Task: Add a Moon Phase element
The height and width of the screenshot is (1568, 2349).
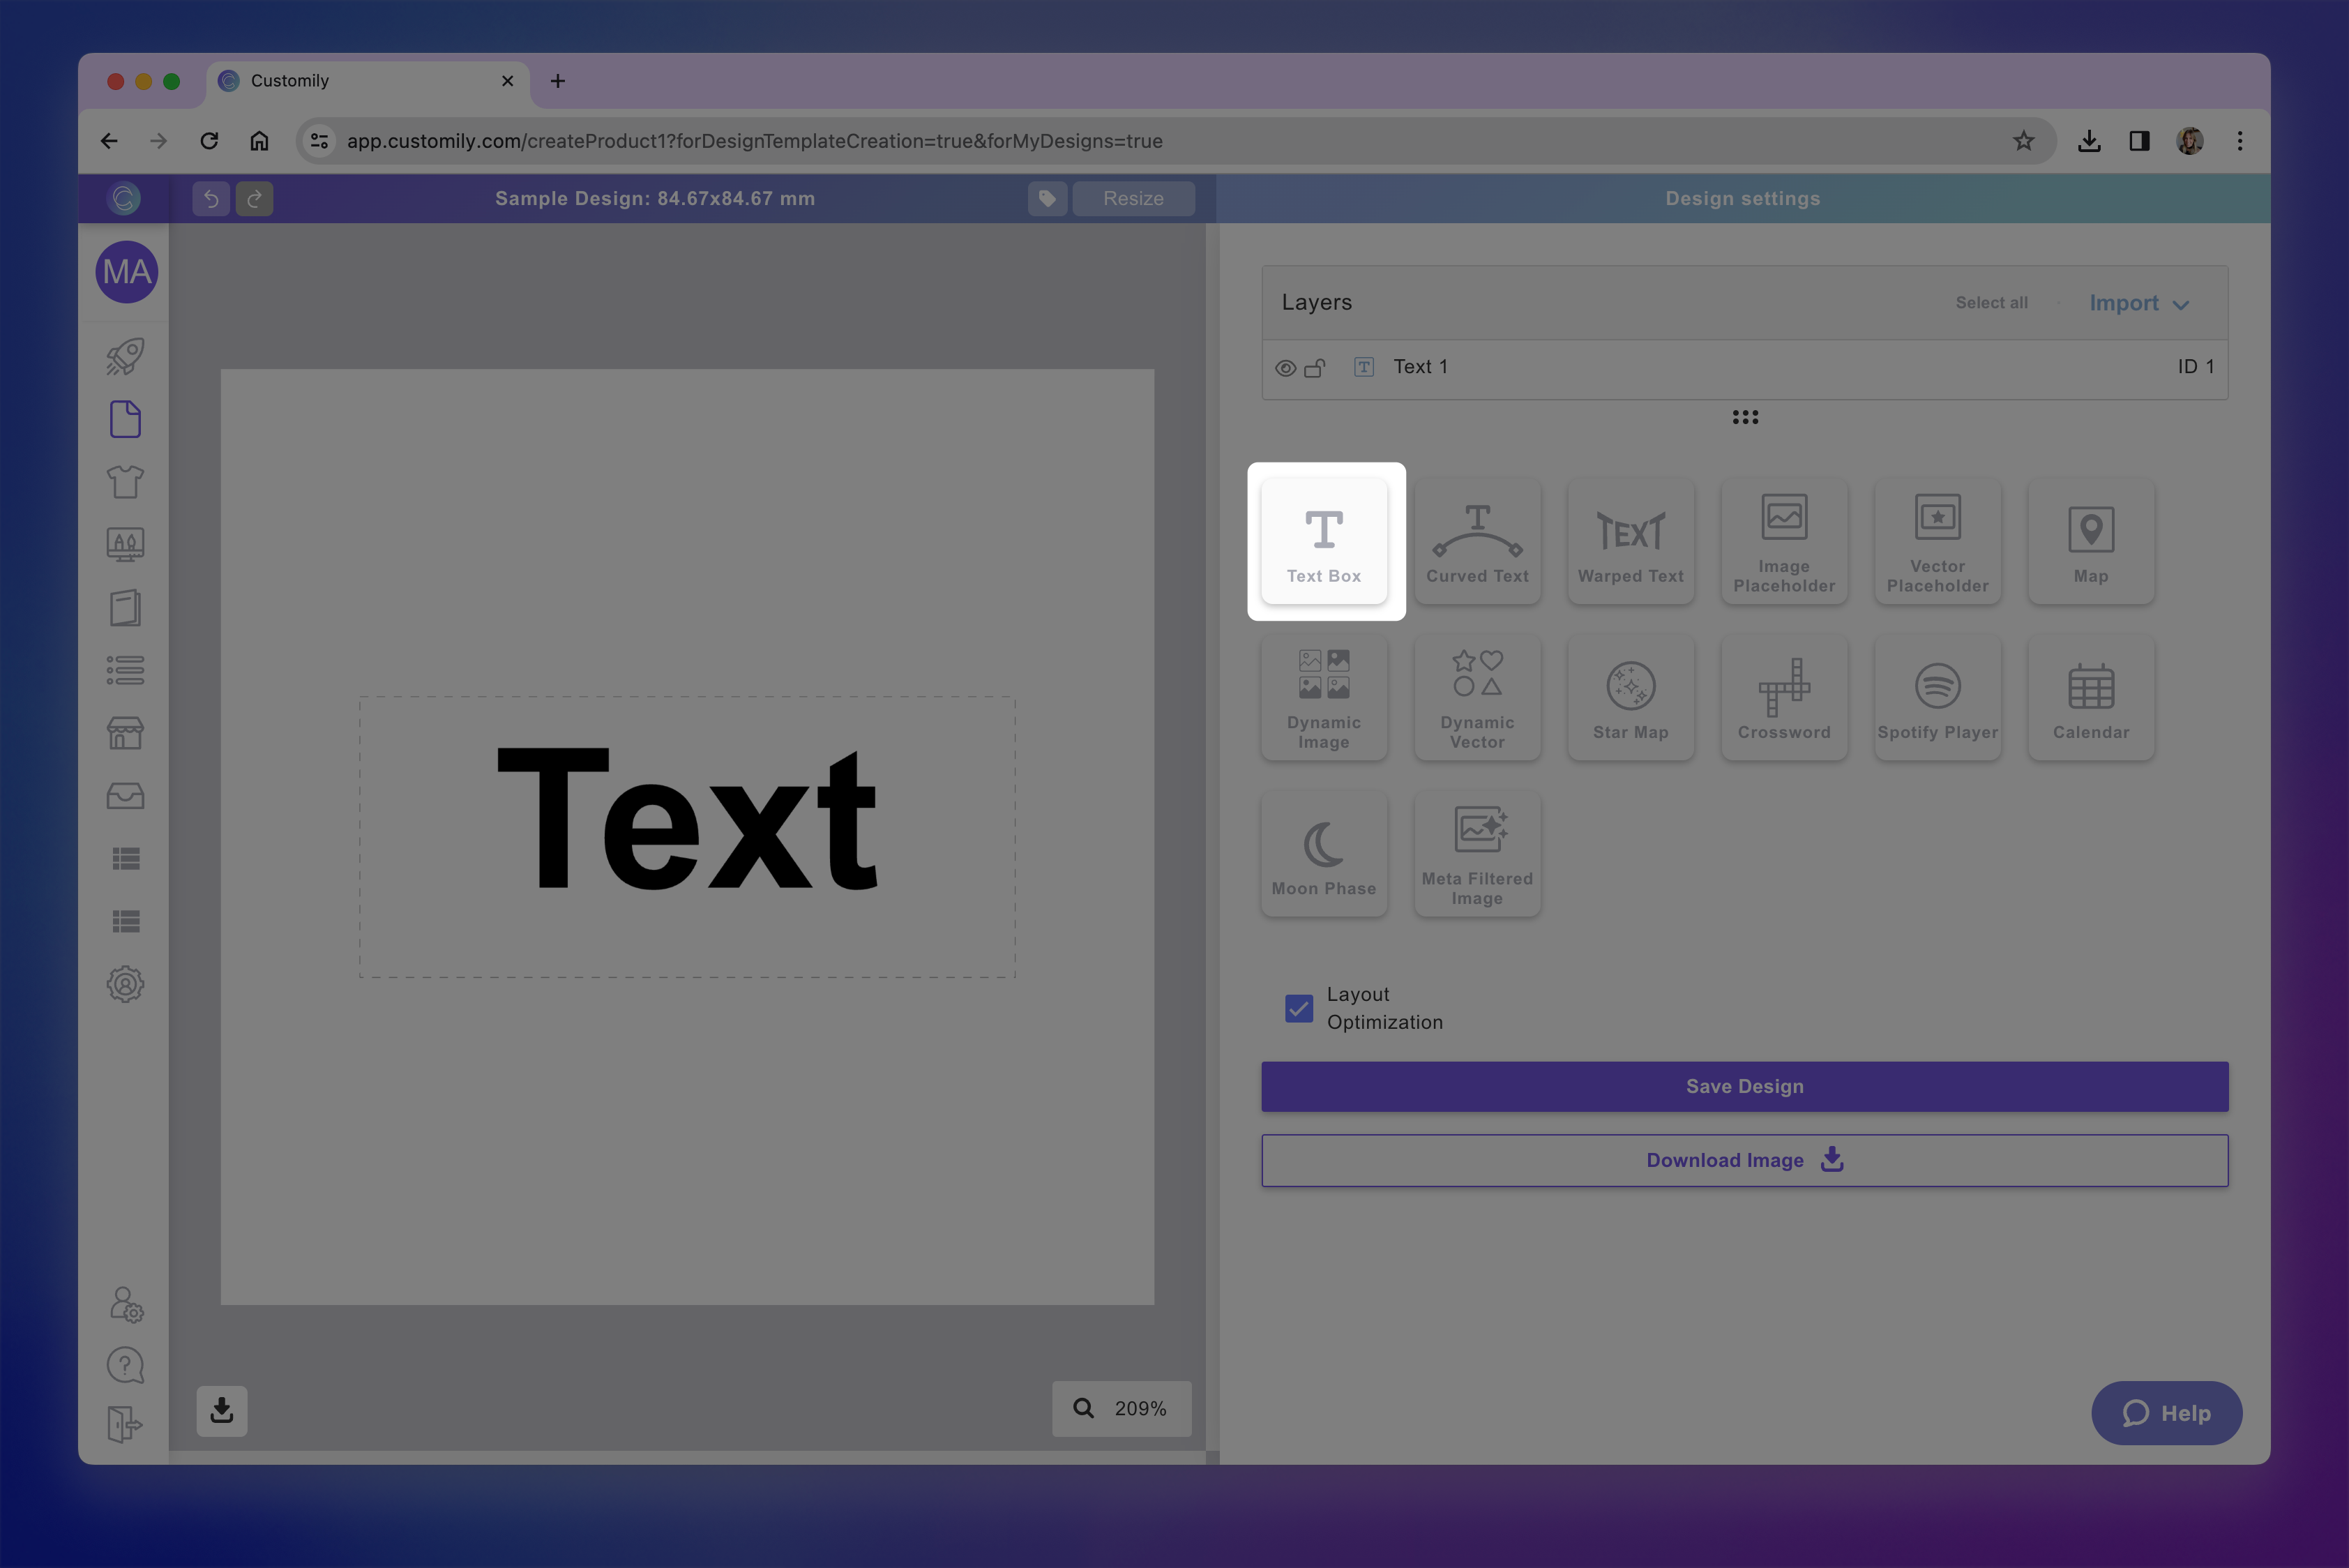Action: pos(1325,853)
